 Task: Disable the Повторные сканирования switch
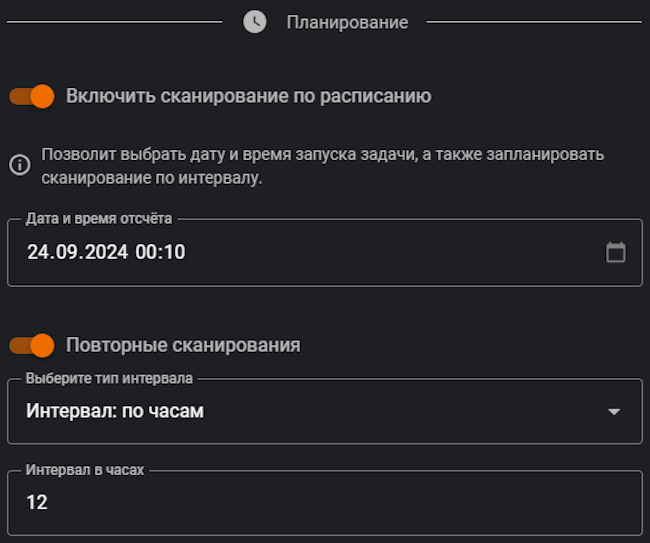point(31,345)
